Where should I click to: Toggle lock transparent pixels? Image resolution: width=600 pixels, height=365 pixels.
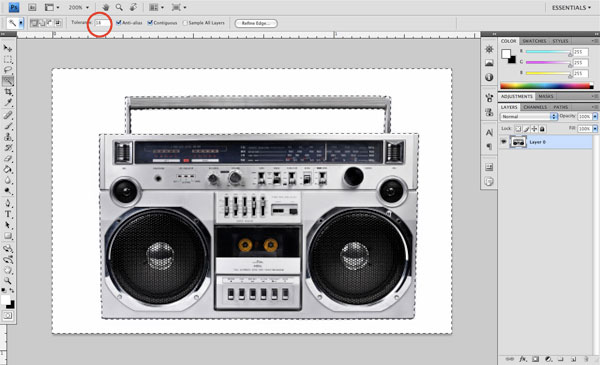coord(518,129)
